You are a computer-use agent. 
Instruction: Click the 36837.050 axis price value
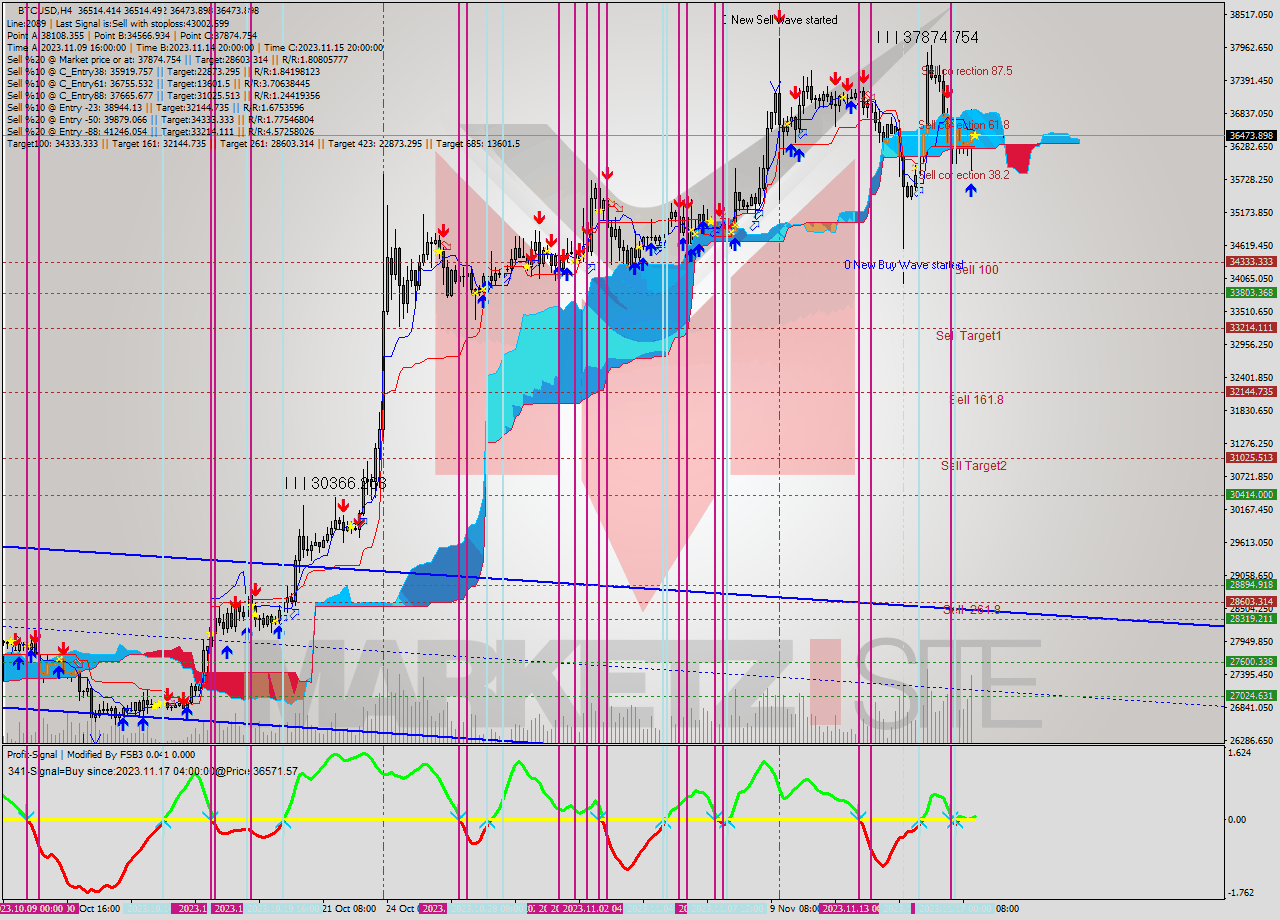click(1251, 114)
